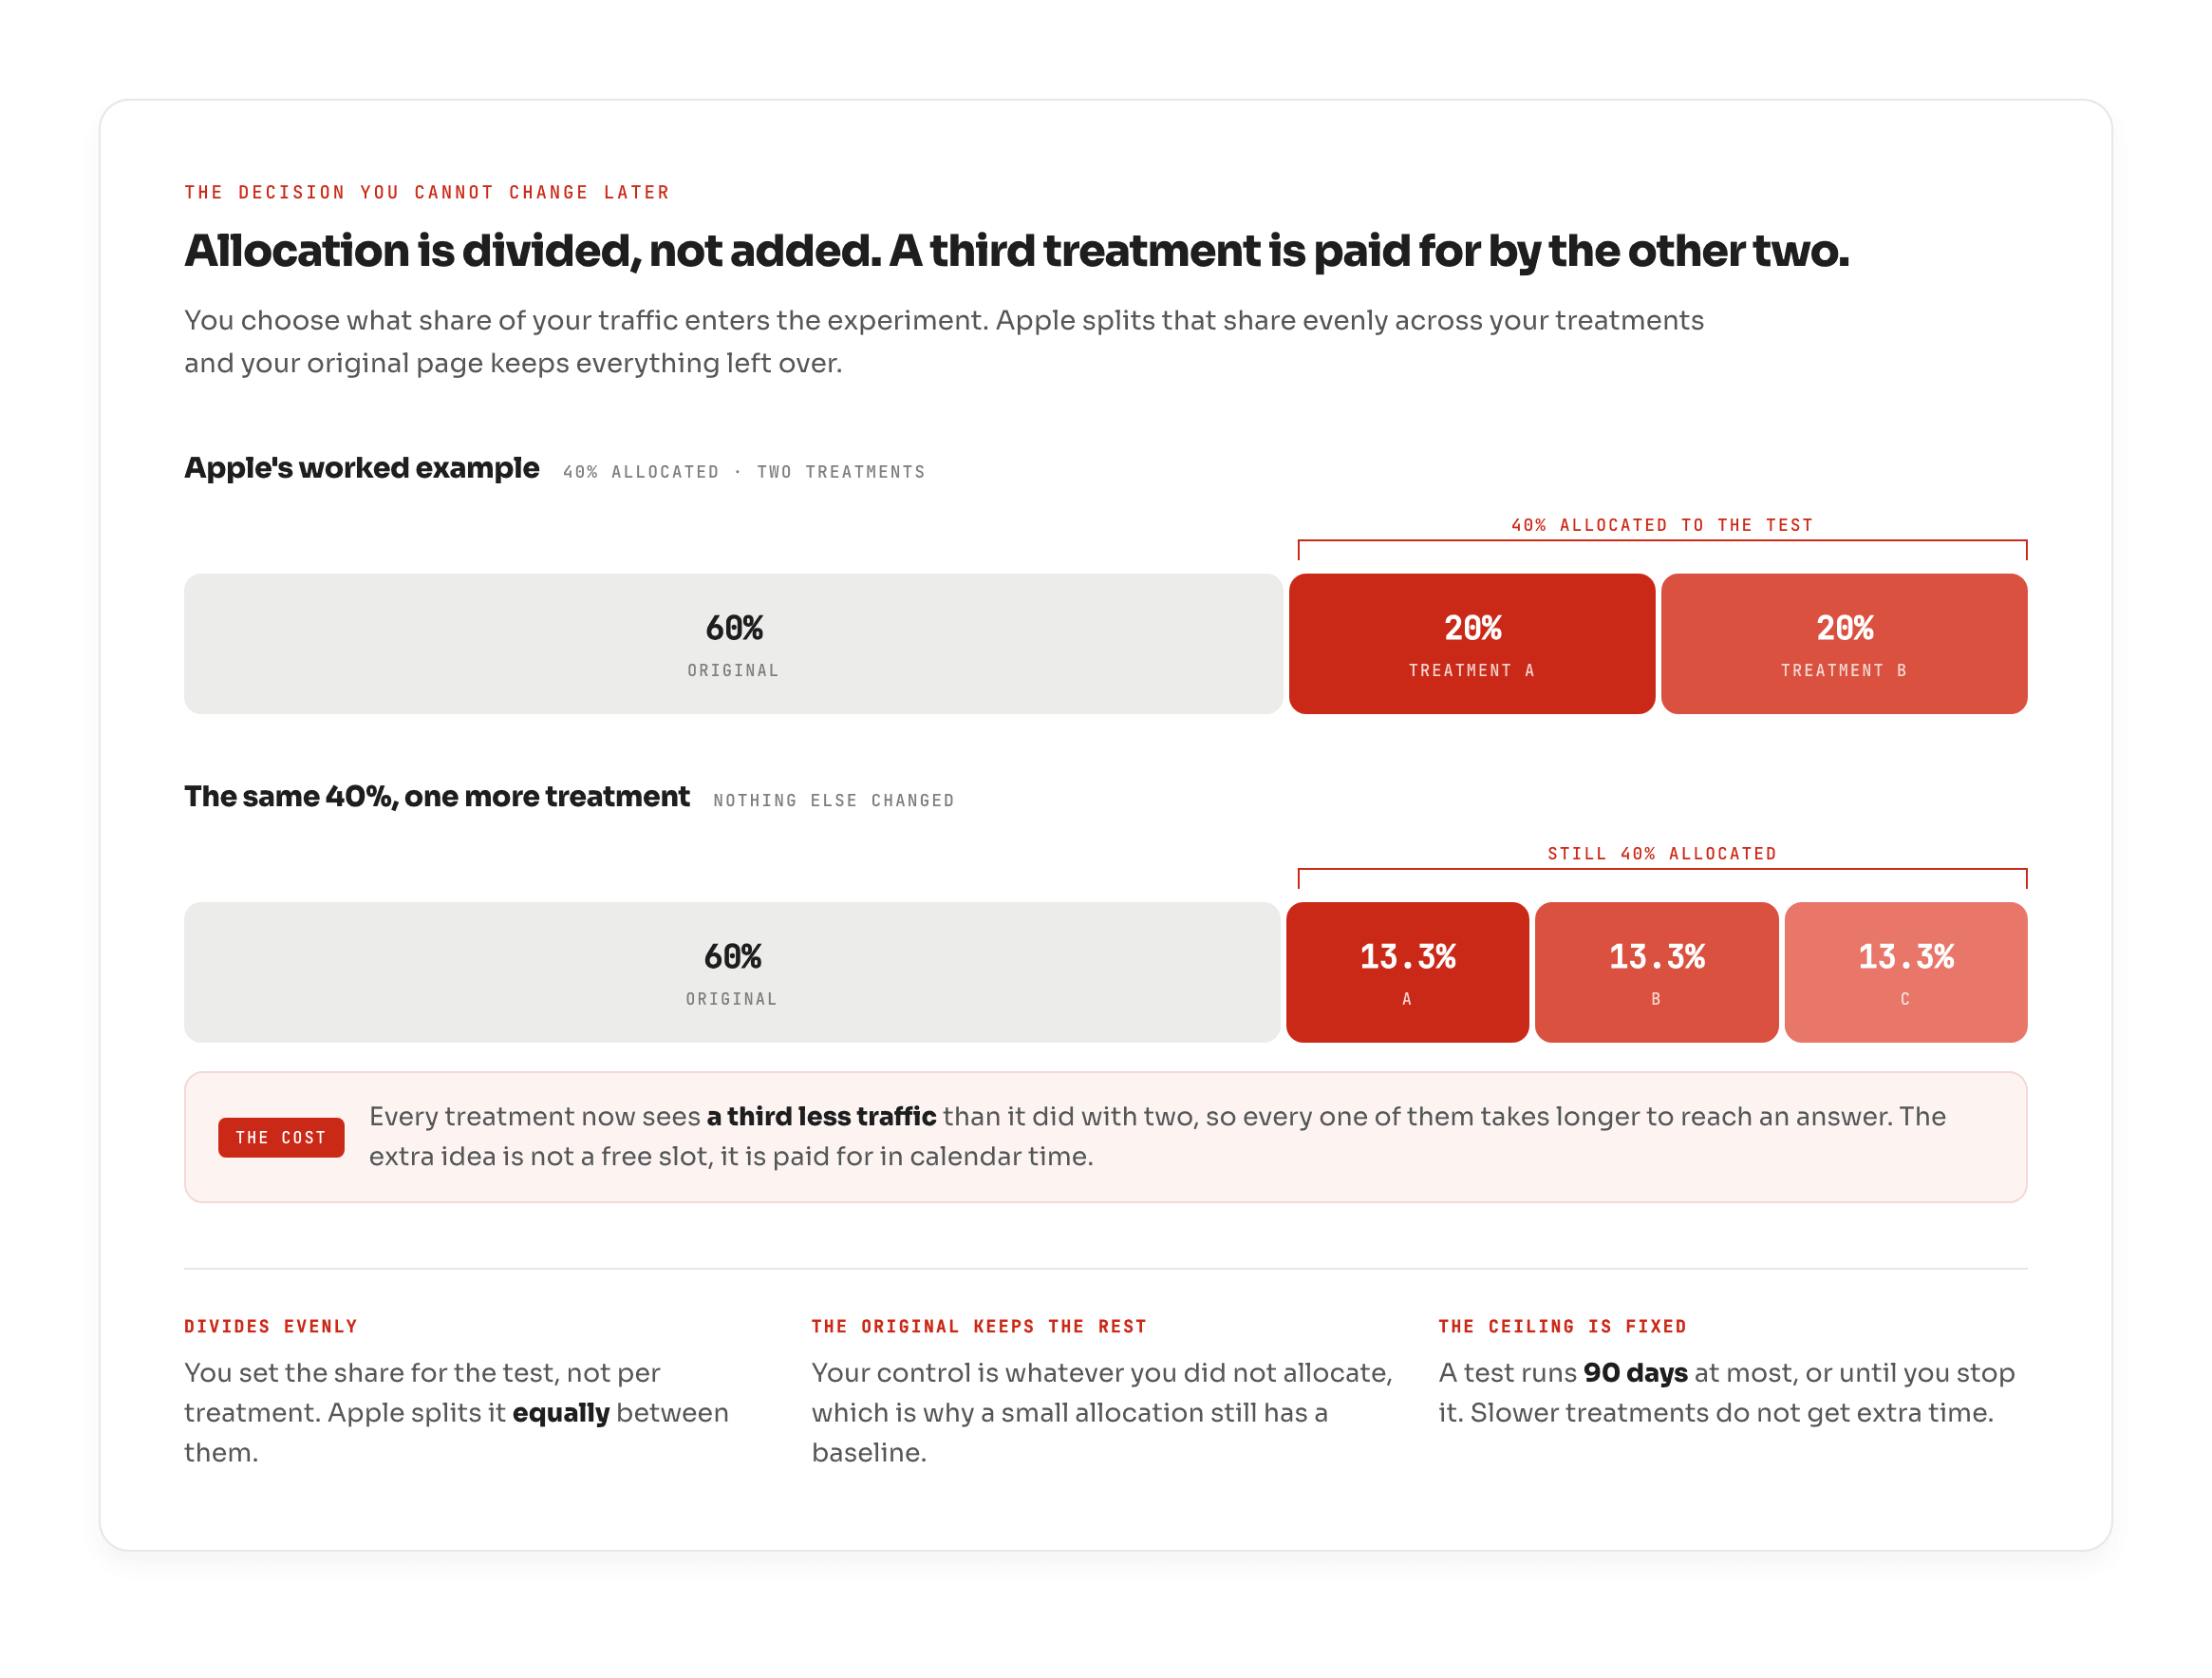Click the 13.3% treatment C segment
This screenshot has width=2212, height=1678.
pos(1906,973)
